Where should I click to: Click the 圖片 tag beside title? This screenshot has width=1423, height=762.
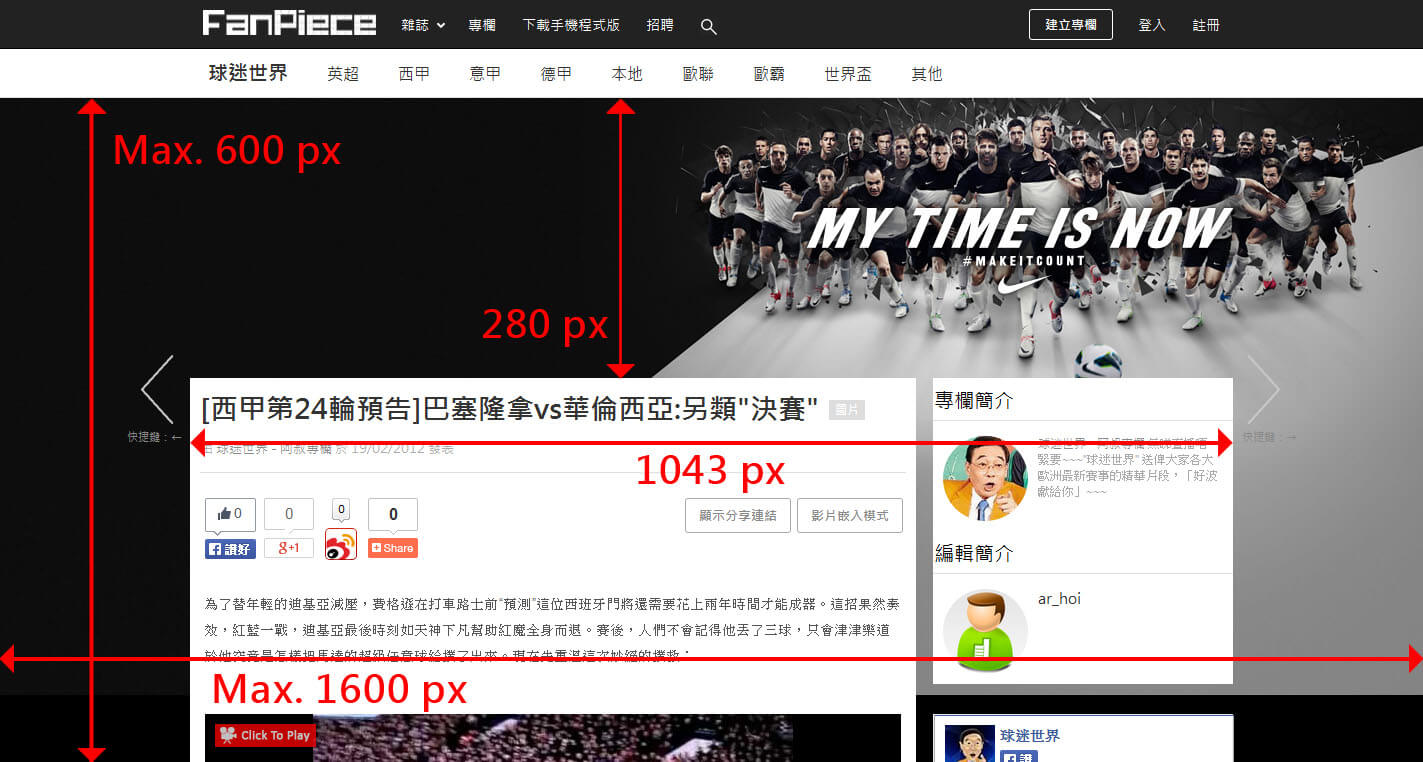pyautogui.click(x=846, y=410)
